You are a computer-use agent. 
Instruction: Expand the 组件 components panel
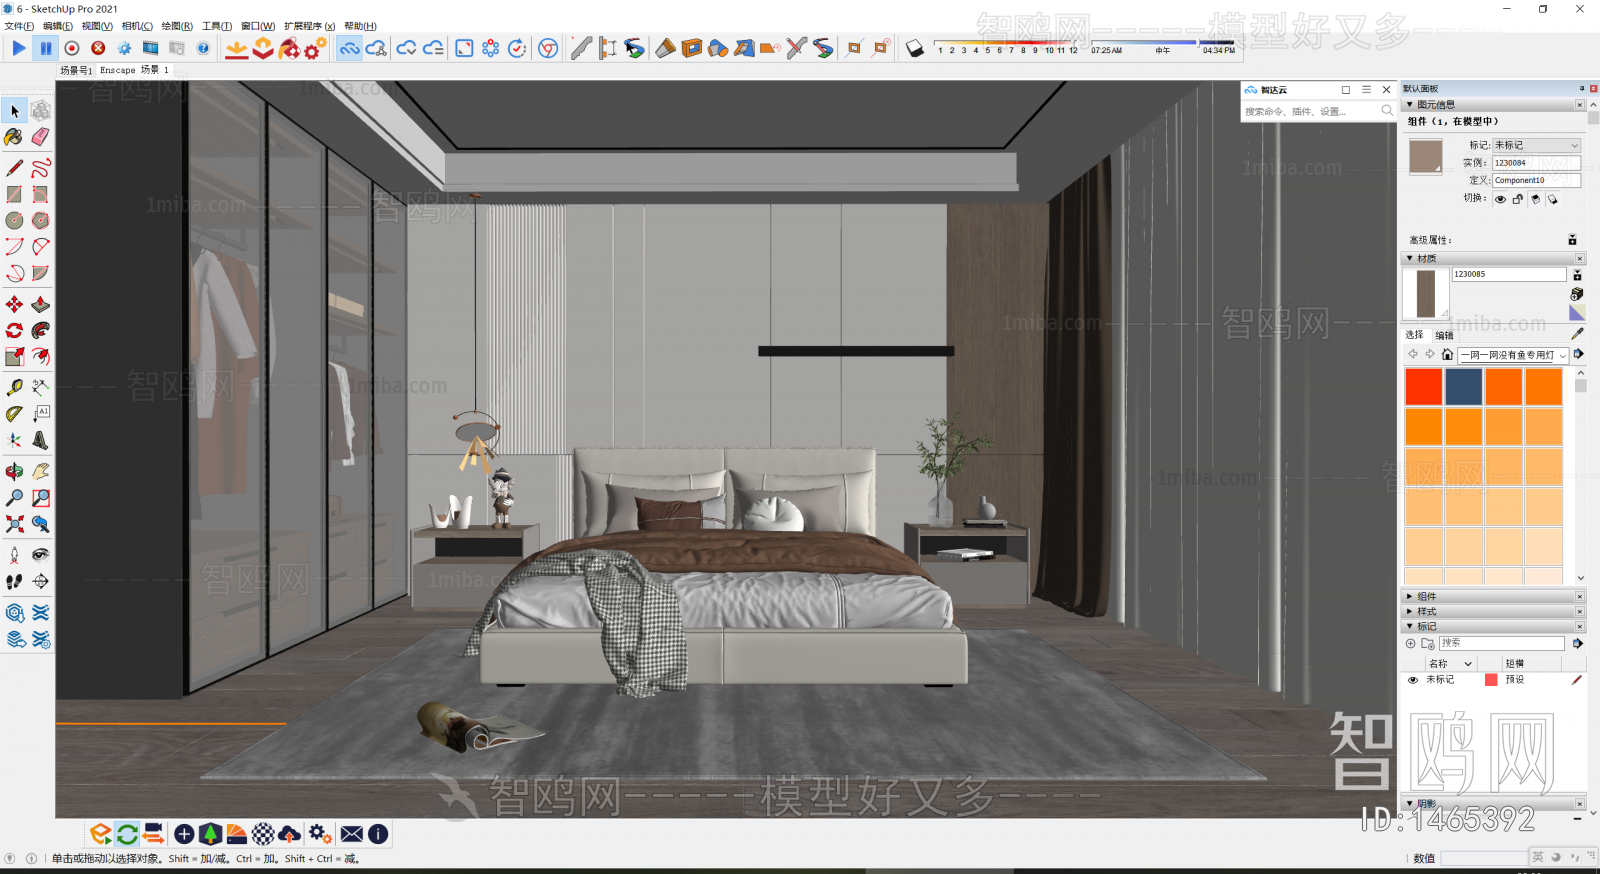(1410, 596)
